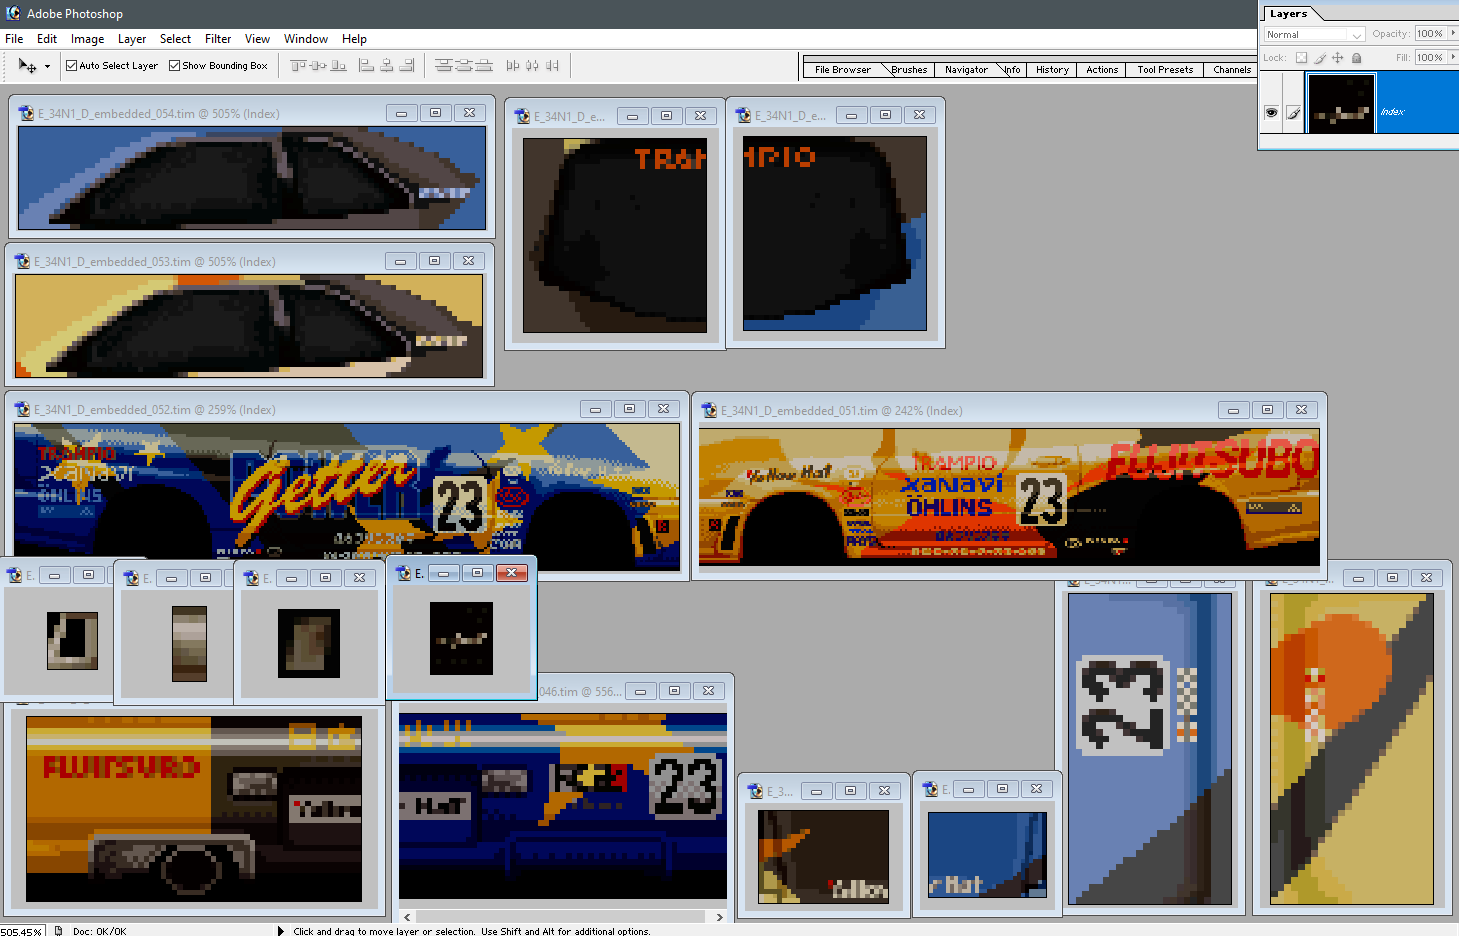Open the File Browser from the palette well

841,69
